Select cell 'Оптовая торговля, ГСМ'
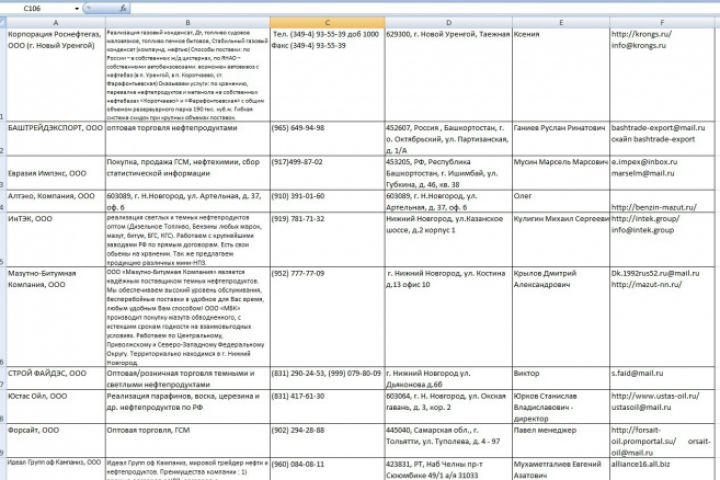 coord(188,440)
